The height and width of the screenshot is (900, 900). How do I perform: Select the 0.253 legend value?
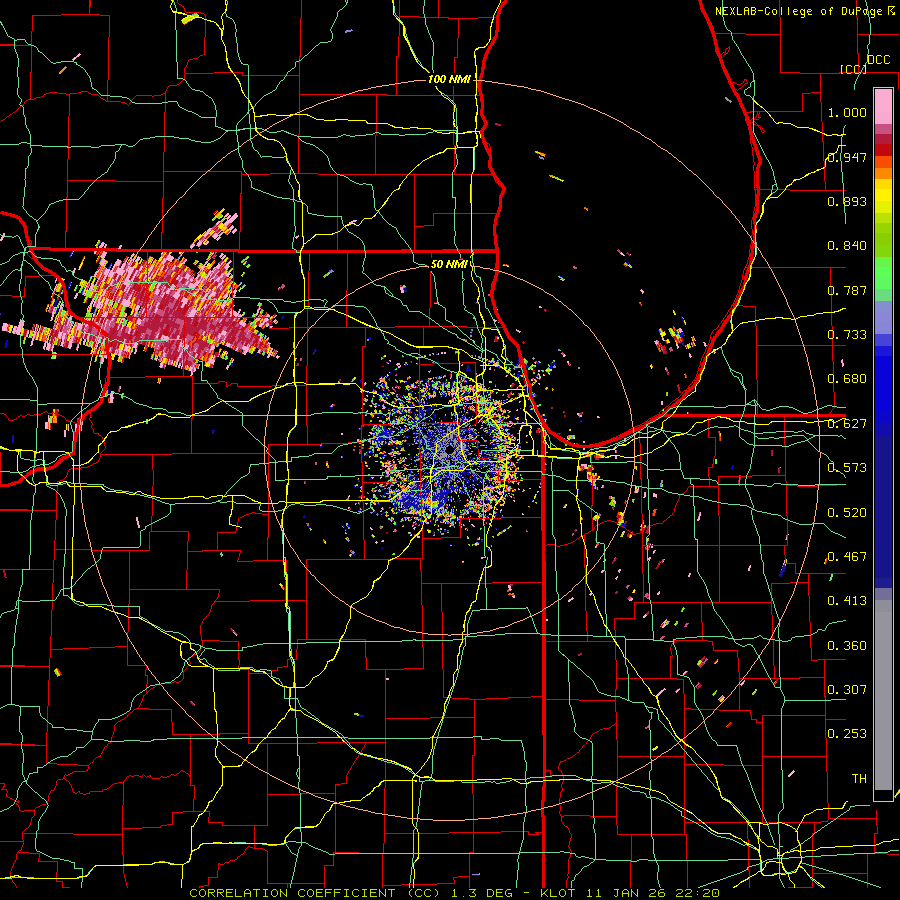pos(847,734)
